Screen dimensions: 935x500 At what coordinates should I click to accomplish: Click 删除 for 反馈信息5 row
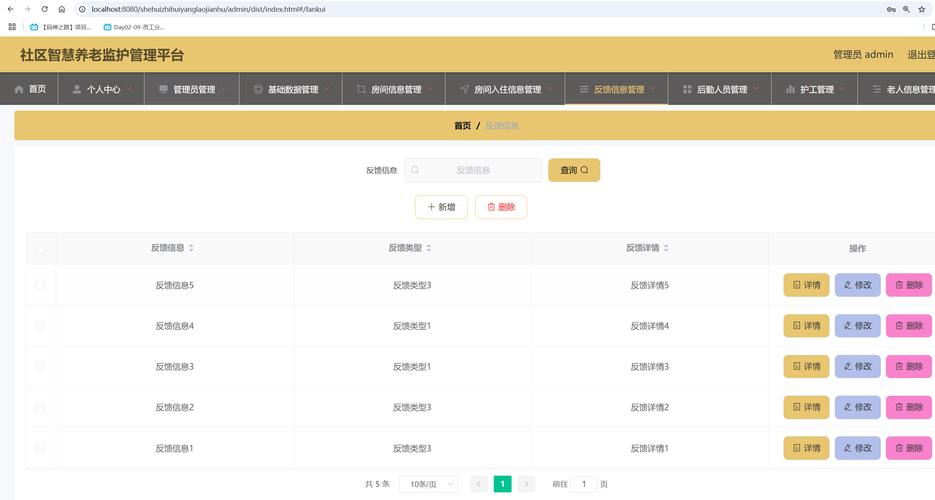click(909, 285)
